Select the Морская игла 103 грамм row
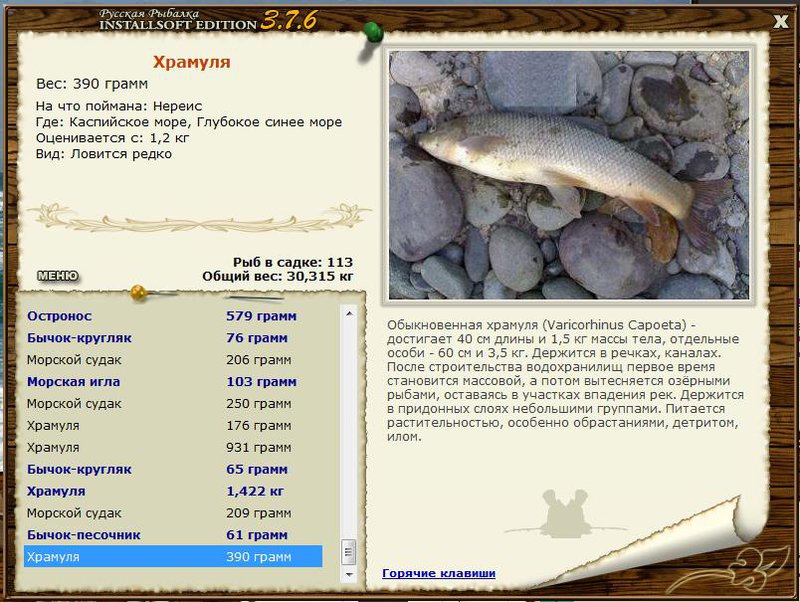This screenshot has height=602, width=800. 173,382
